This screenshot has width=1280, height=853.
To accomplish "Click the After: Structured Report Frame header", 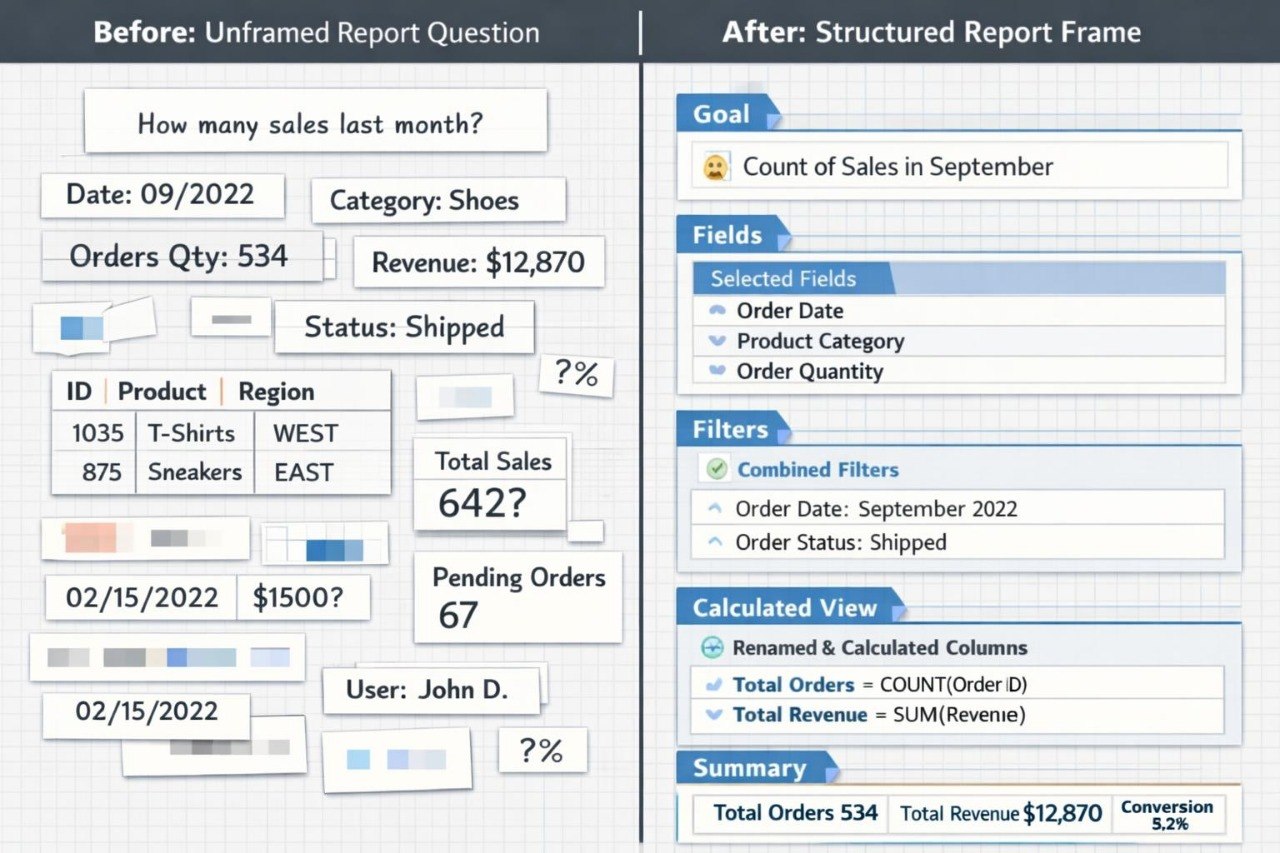I will coord(931,31).
